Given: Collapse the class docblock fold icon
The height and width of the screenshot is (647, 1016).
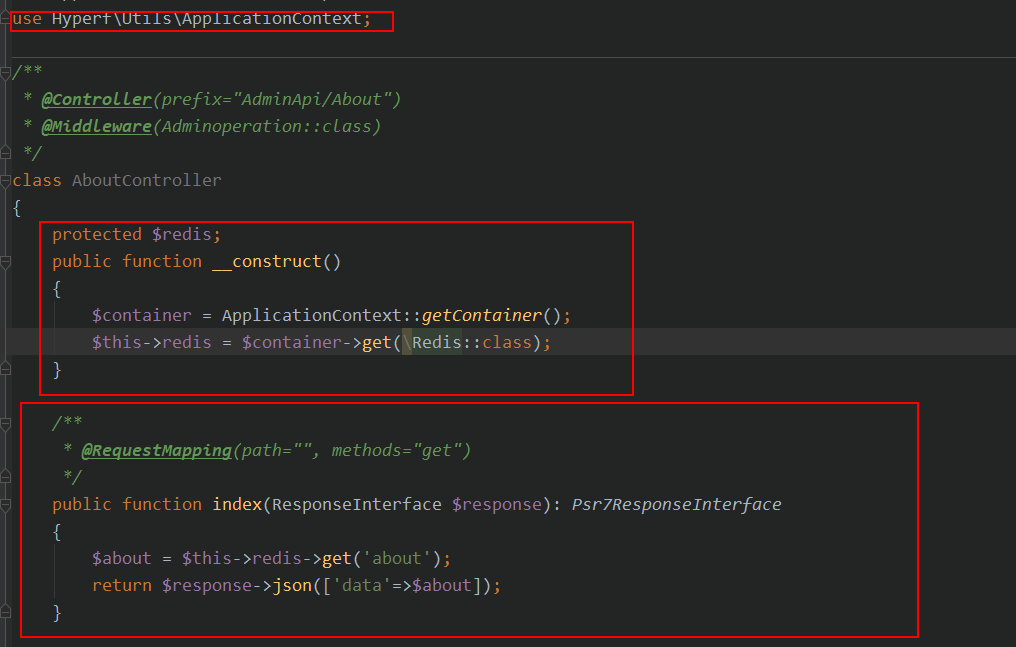Looking at the screenshot, I should (x=4, y=71).
